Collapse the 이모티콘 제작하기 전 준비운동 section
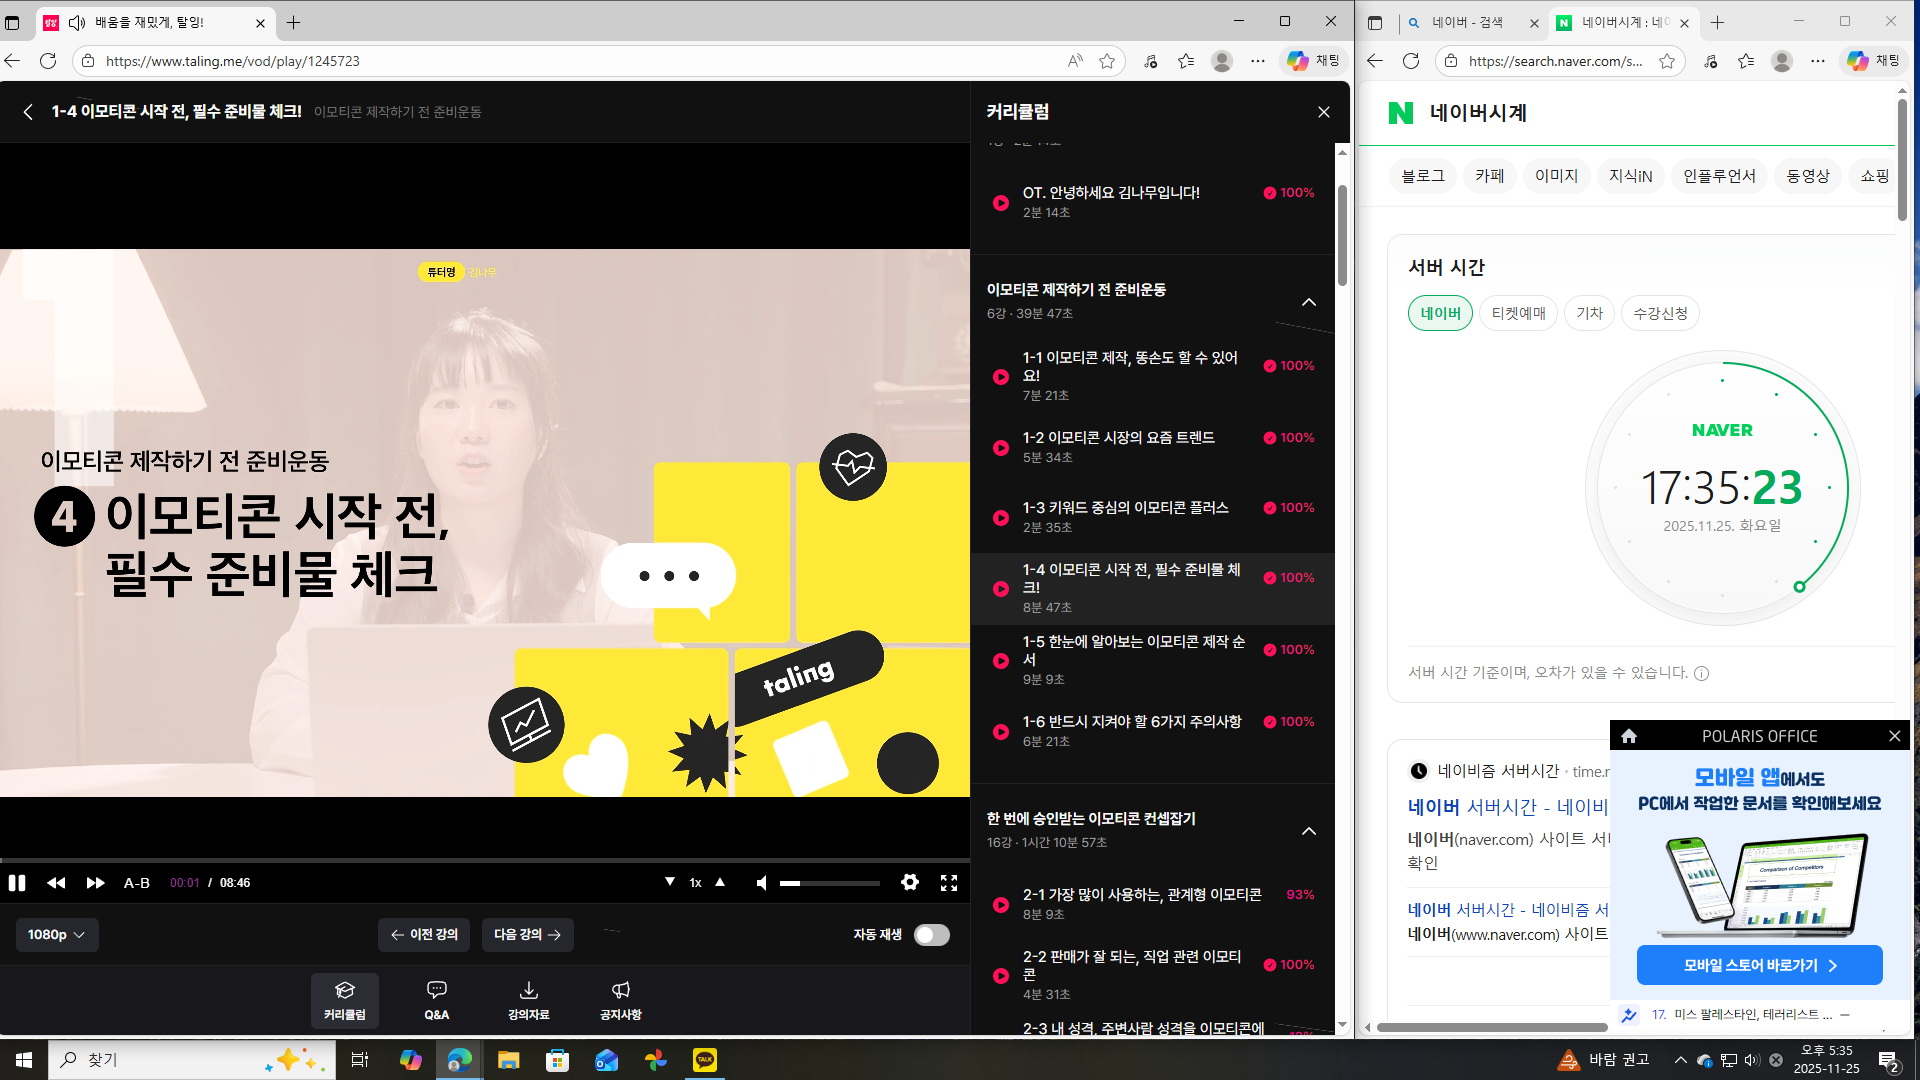1920x1080 pixels. pos(1308,302)
